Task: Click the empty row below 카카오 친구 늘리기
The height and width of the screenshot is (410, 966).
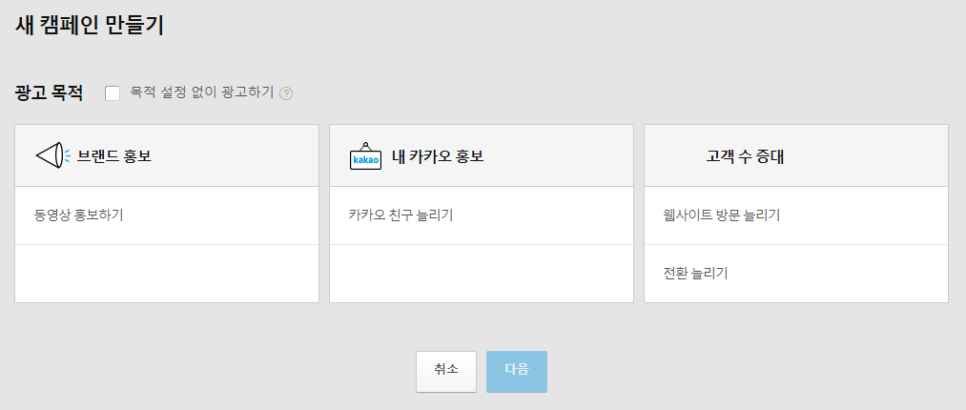Action: pos(481,273)
